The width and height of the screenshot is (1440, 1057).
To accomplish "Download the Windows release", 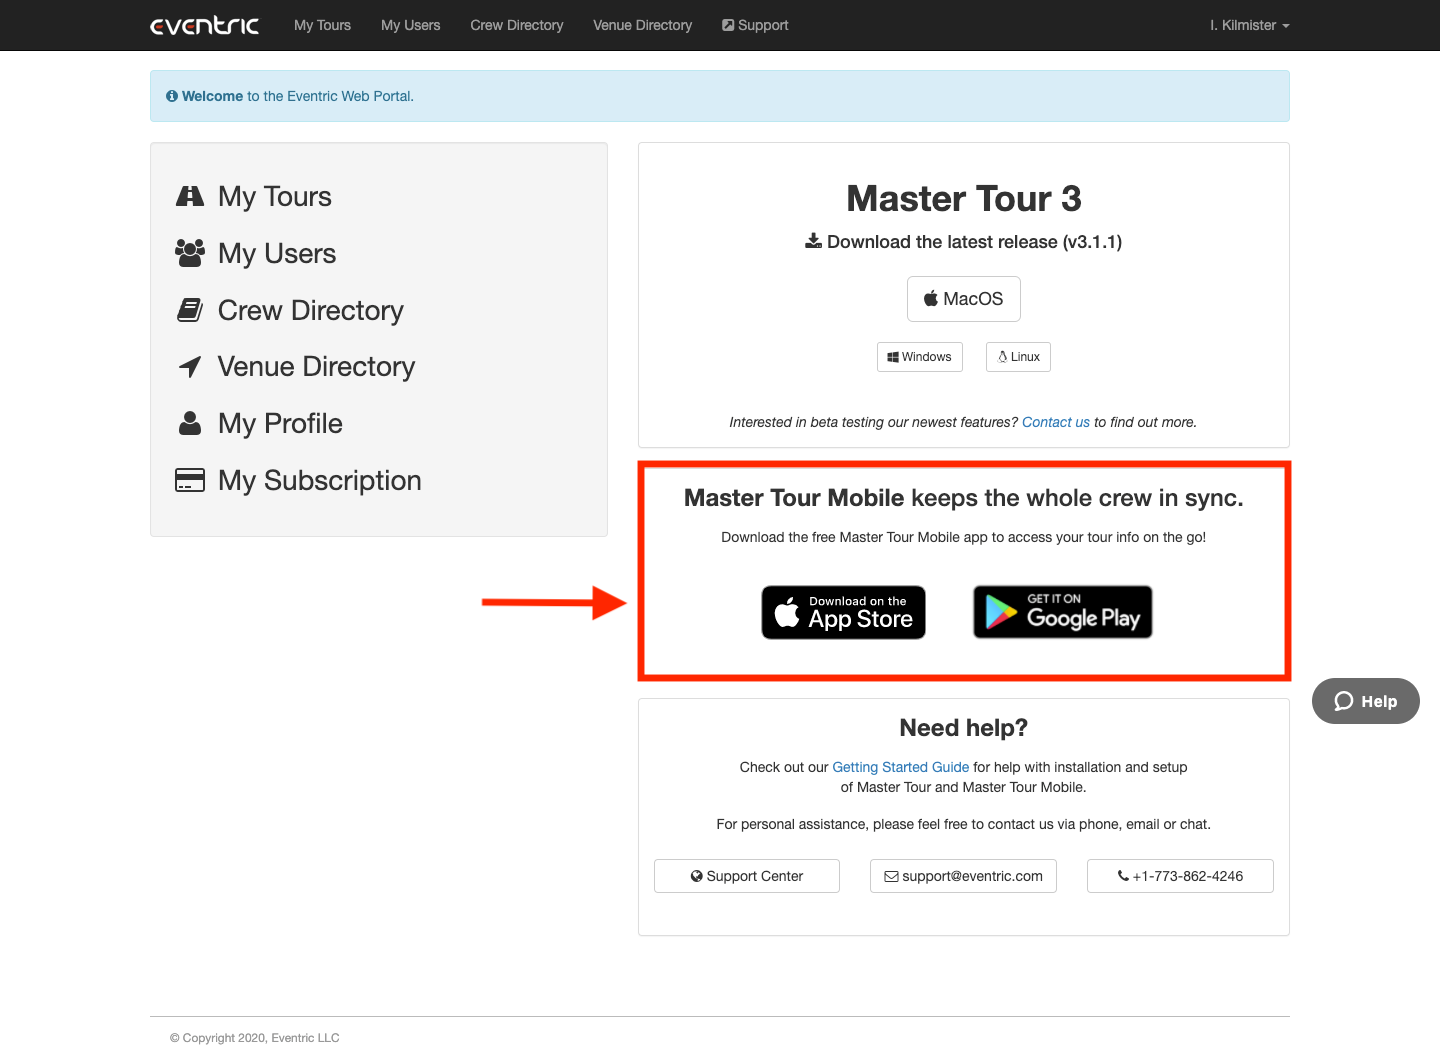I will (x=919, y=357).
